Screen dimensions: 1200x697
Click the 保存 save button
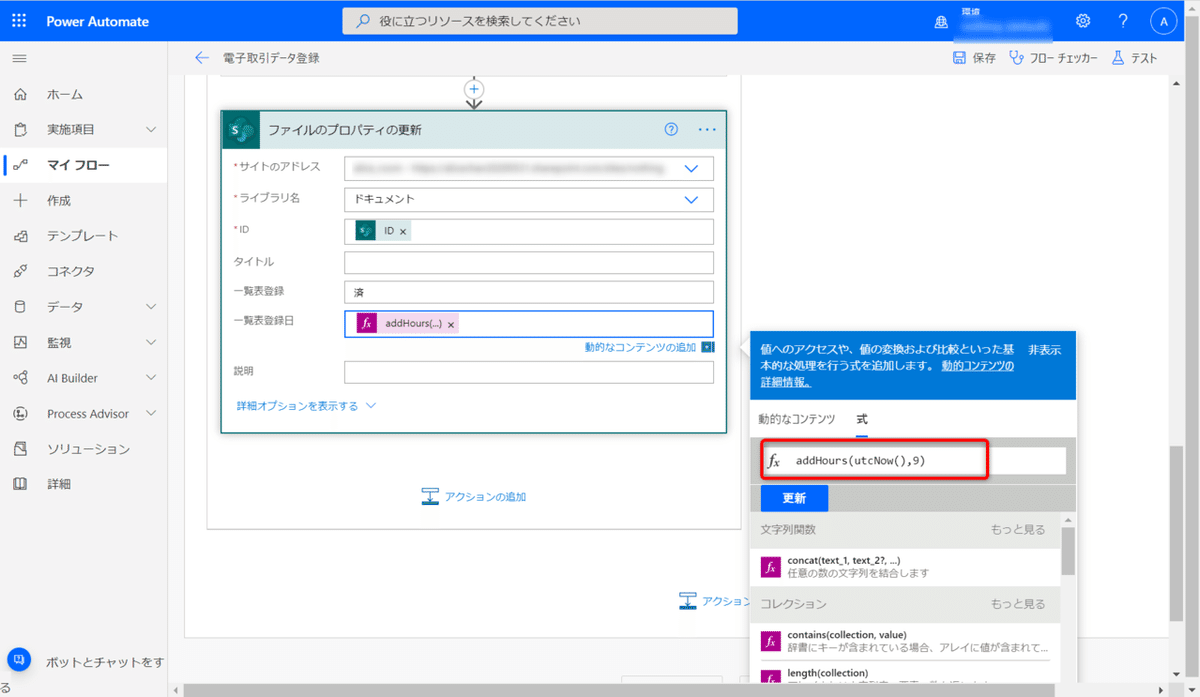click(x=974, y=58)
